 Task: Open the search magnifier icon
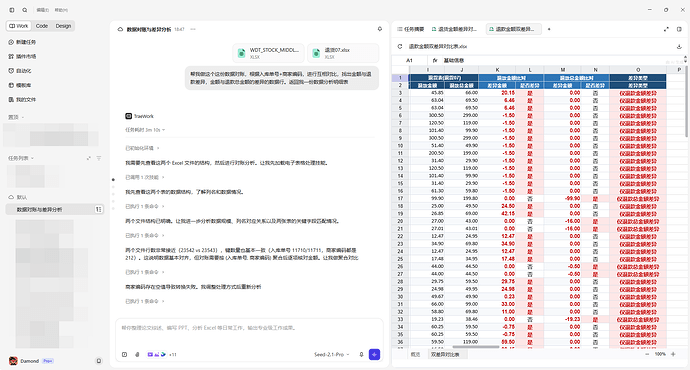25,10
